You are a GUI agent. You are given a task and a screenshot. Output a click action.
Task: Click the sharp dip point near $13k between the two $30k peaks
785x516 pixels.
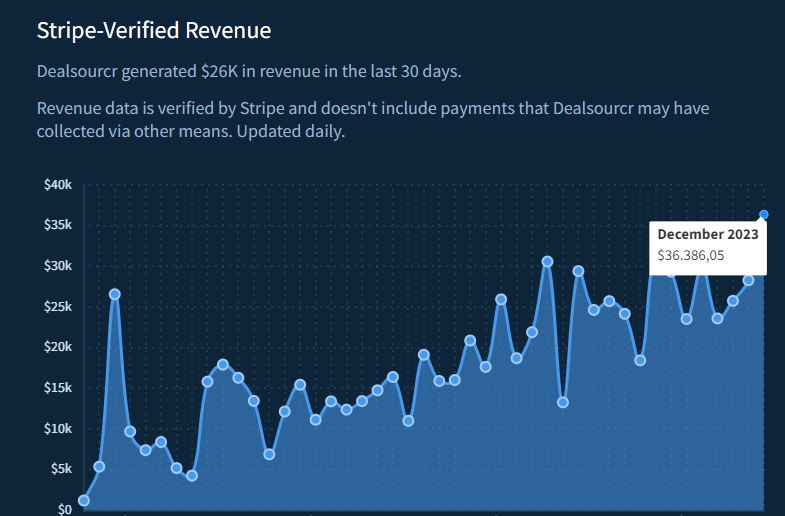[563, 402]
